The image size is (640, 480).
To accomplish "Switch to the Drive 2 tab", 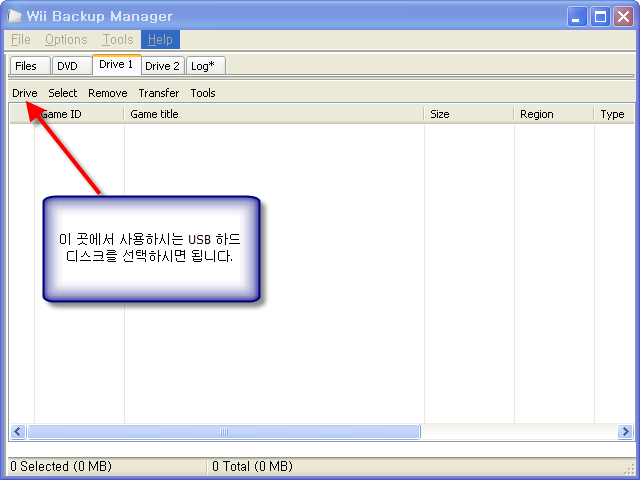I will pyautogui.click(x=163, y=66).
